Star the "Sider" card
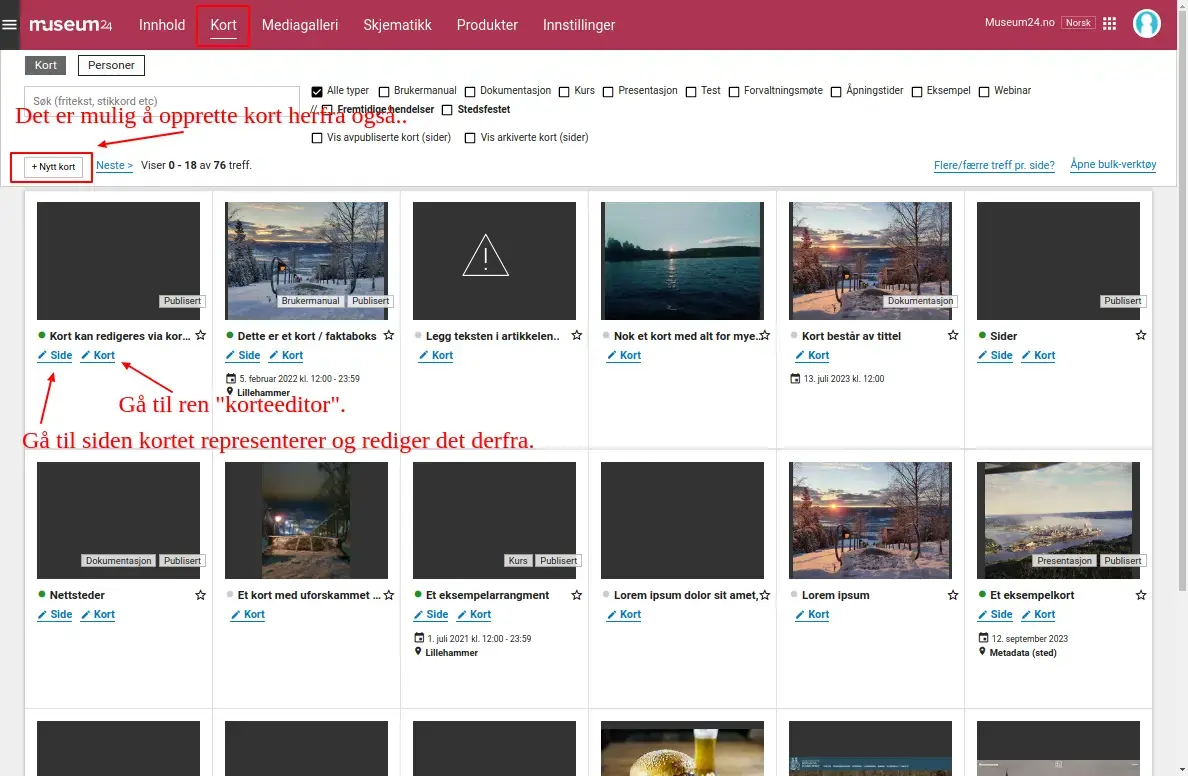Viewport: 1188px width, 776px height. [1141, 335]
